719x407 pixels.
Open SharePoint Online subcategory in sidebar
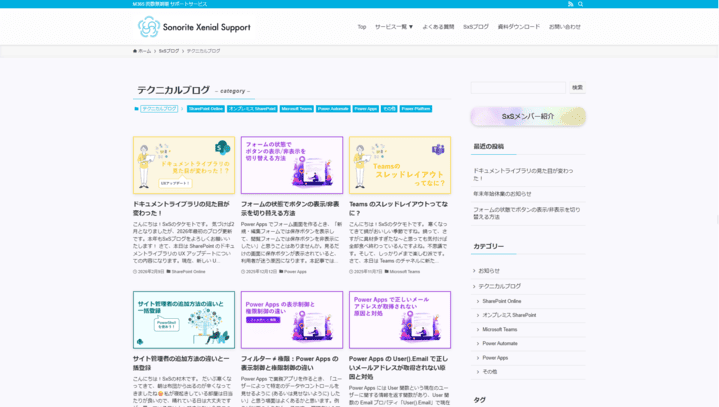click(x=502, y=301)
